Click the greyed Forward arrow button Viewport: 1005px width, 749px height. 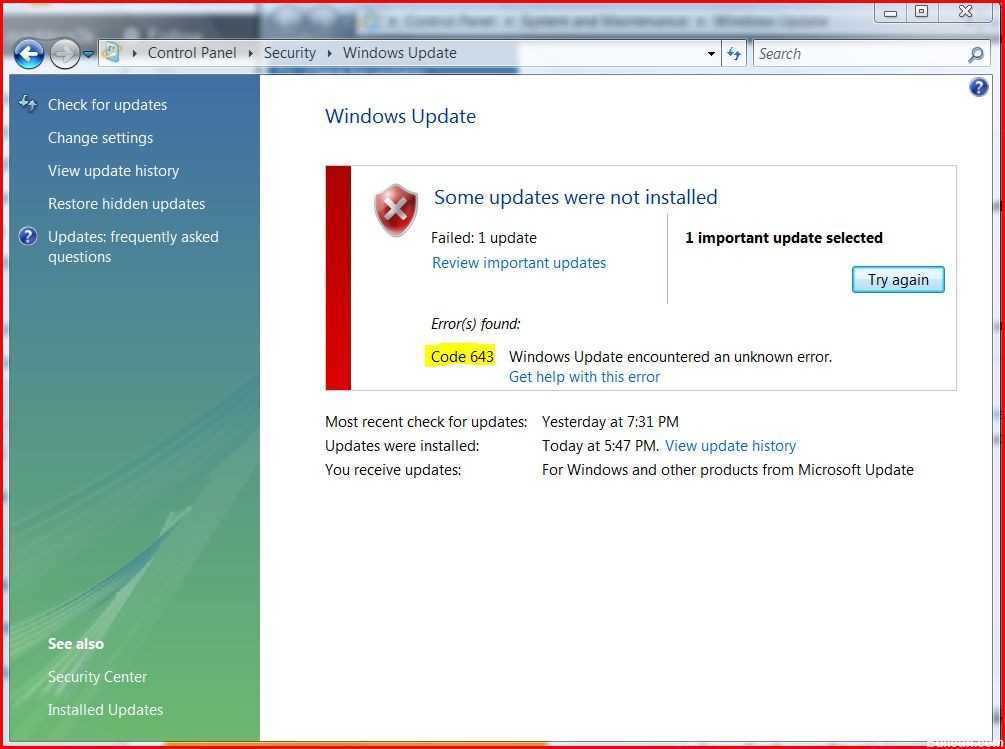[64, 54]
